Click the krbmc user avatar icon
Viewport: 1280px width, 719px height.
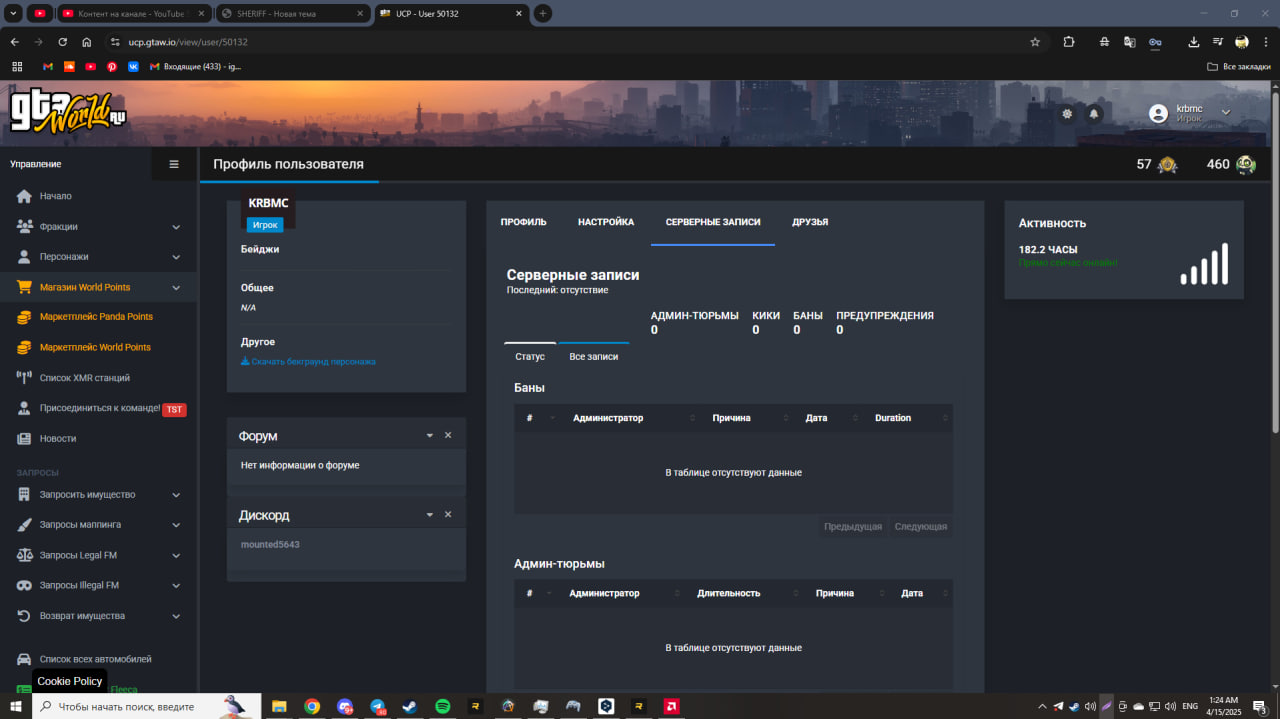1158,113
